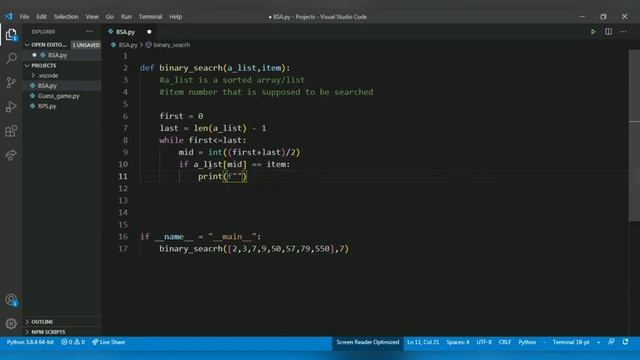Start Live Share from status bar
Image resolution: width=640 pixels, height=360 pixels.
[x=109, y=342]
